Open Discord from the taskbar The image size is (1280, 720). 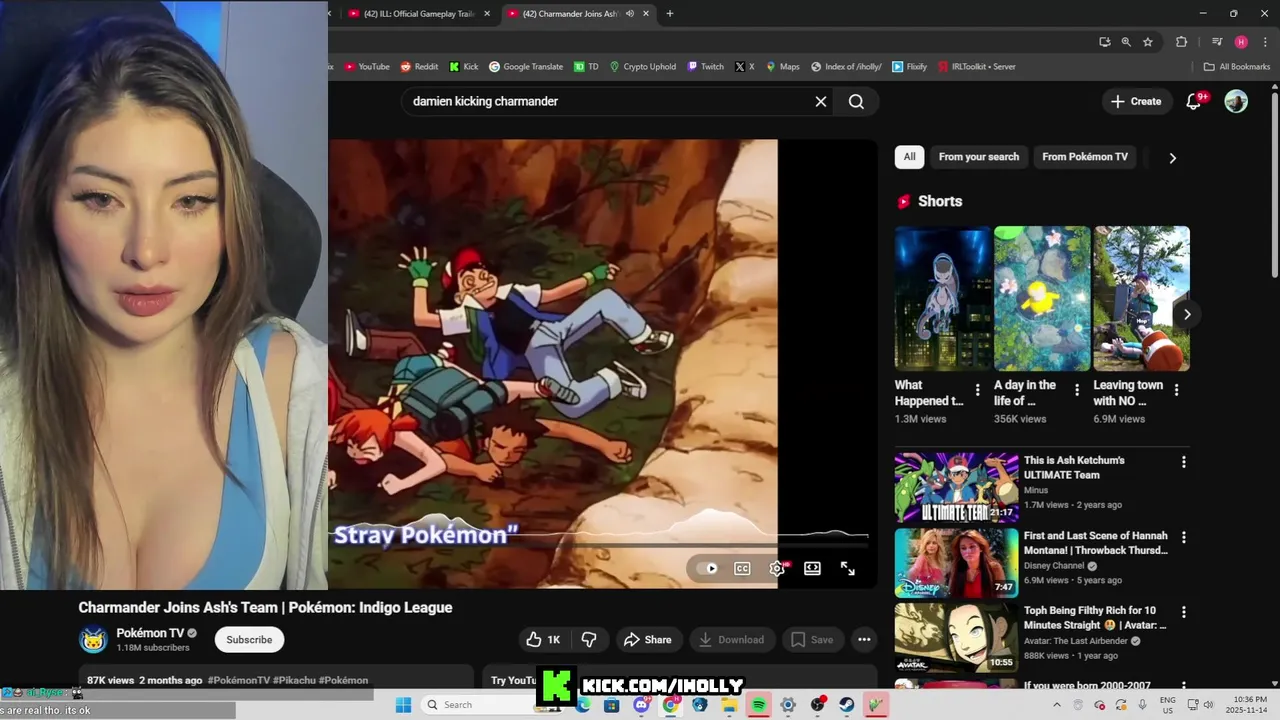point(642,705)
